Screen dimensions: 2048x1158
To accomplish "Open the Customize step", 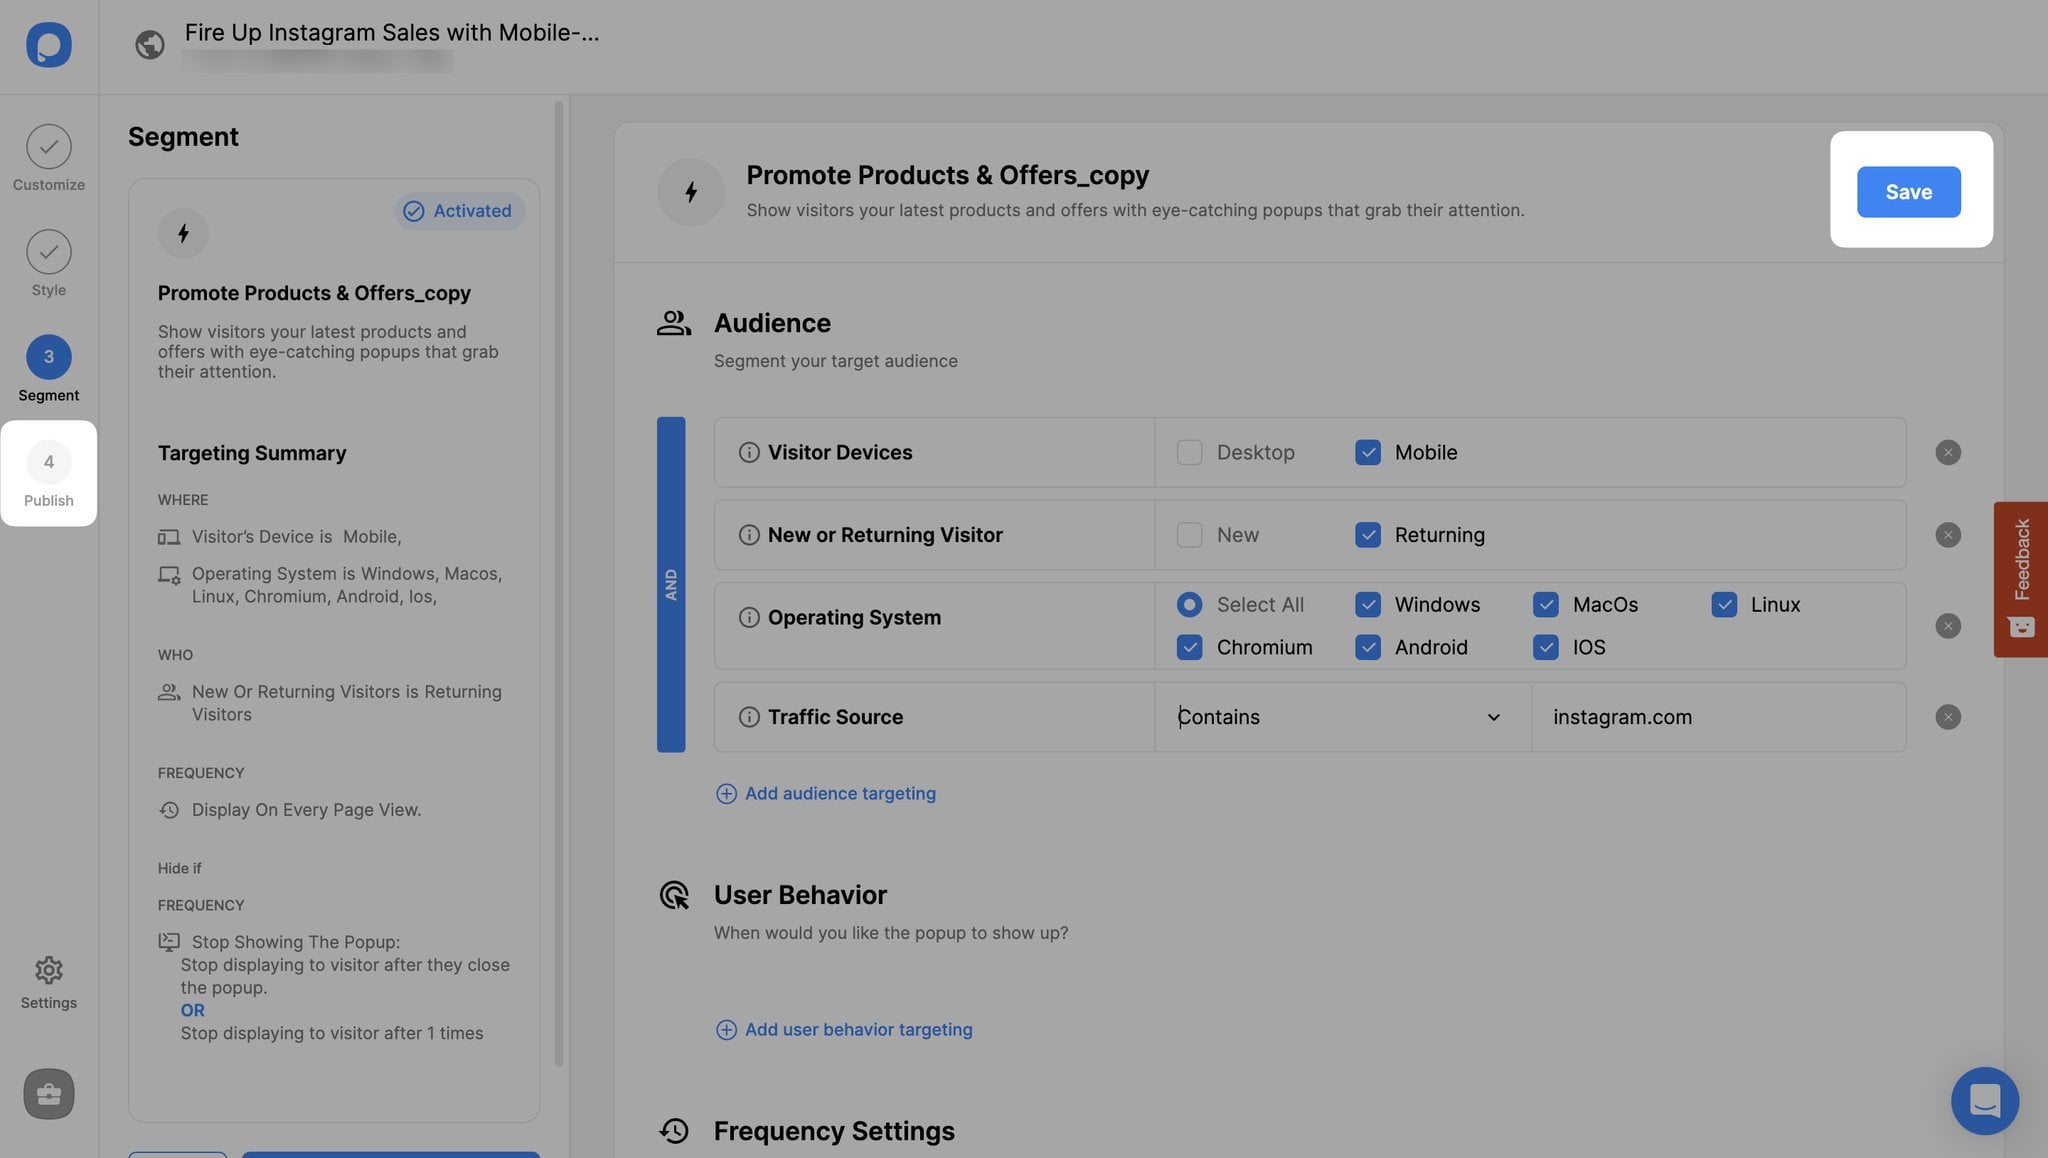I will pyautogui.click(x=48, y=158).
